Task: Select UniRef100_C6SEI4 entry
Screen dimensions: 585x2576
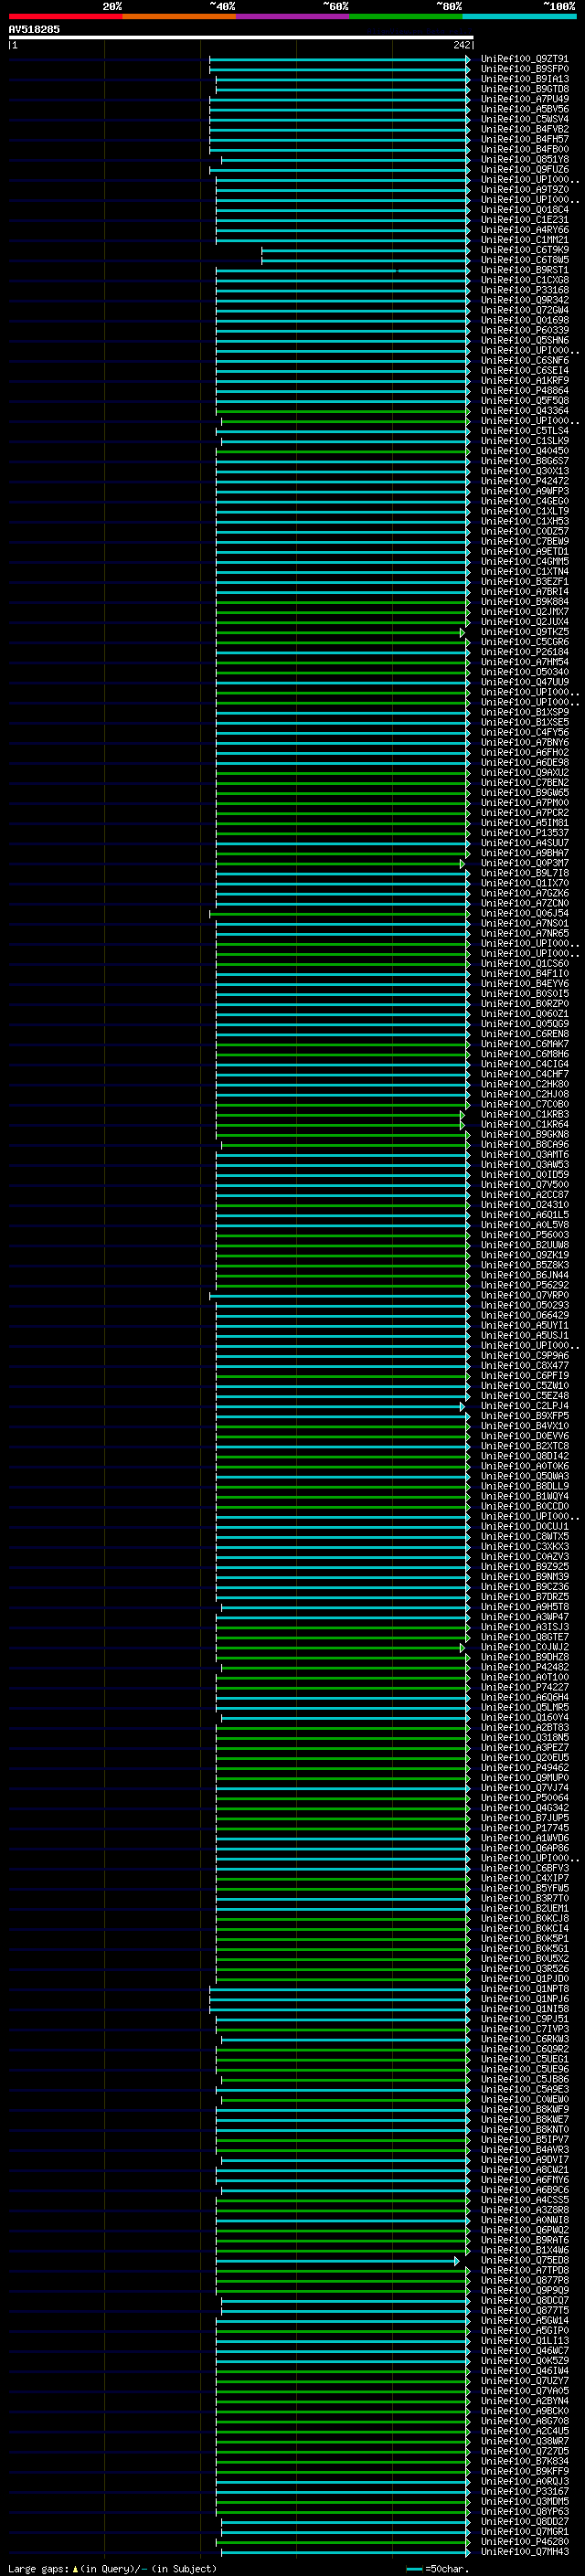Action: click(x=524, y=370)
